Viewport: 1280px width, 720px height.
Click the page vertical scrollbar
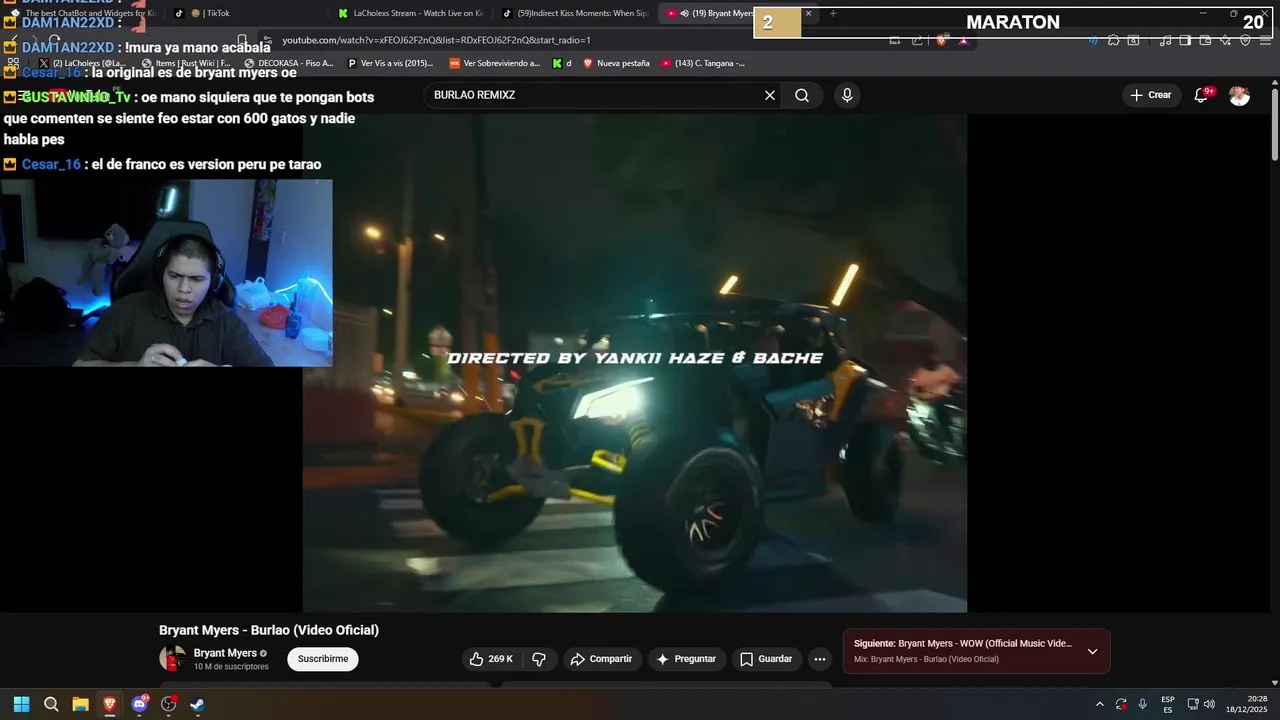pos(1275,125)
